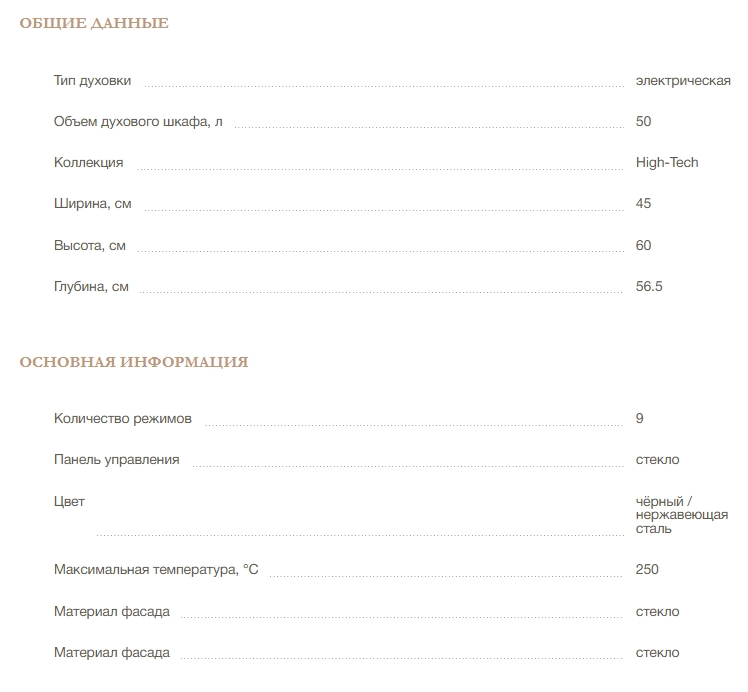Screen dimensions: 748x692
Task: Select the Максимальная температура label
Action: coord(156,569)
